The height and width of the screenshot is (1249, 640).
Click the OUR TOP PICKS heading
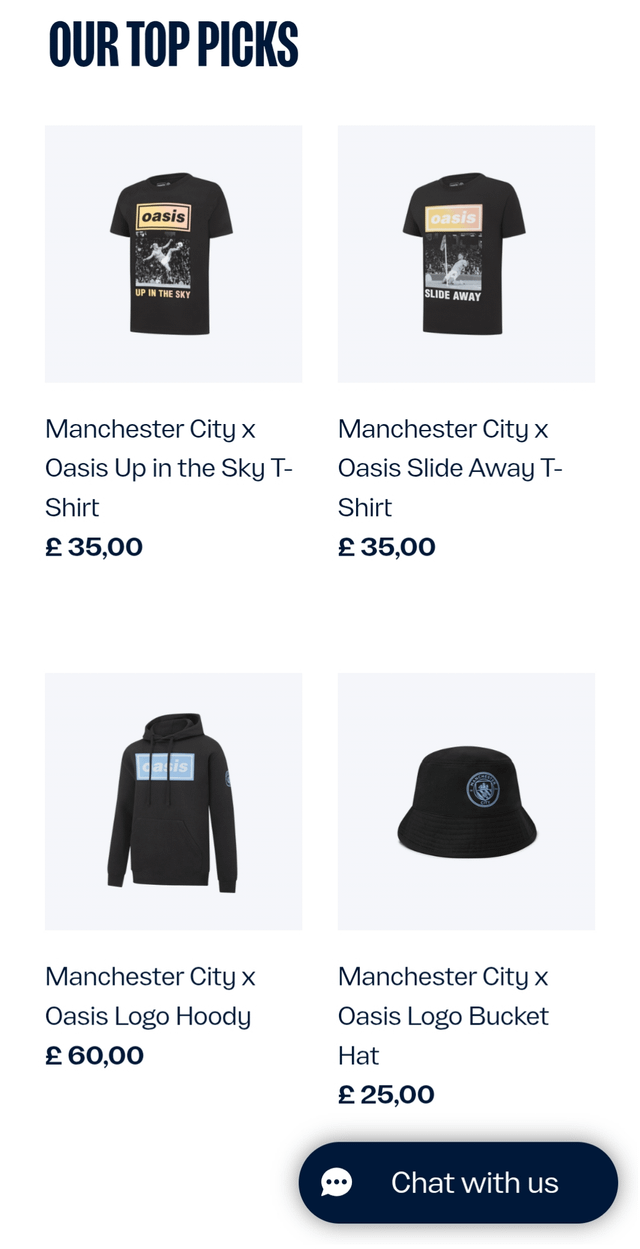(173, 44)
